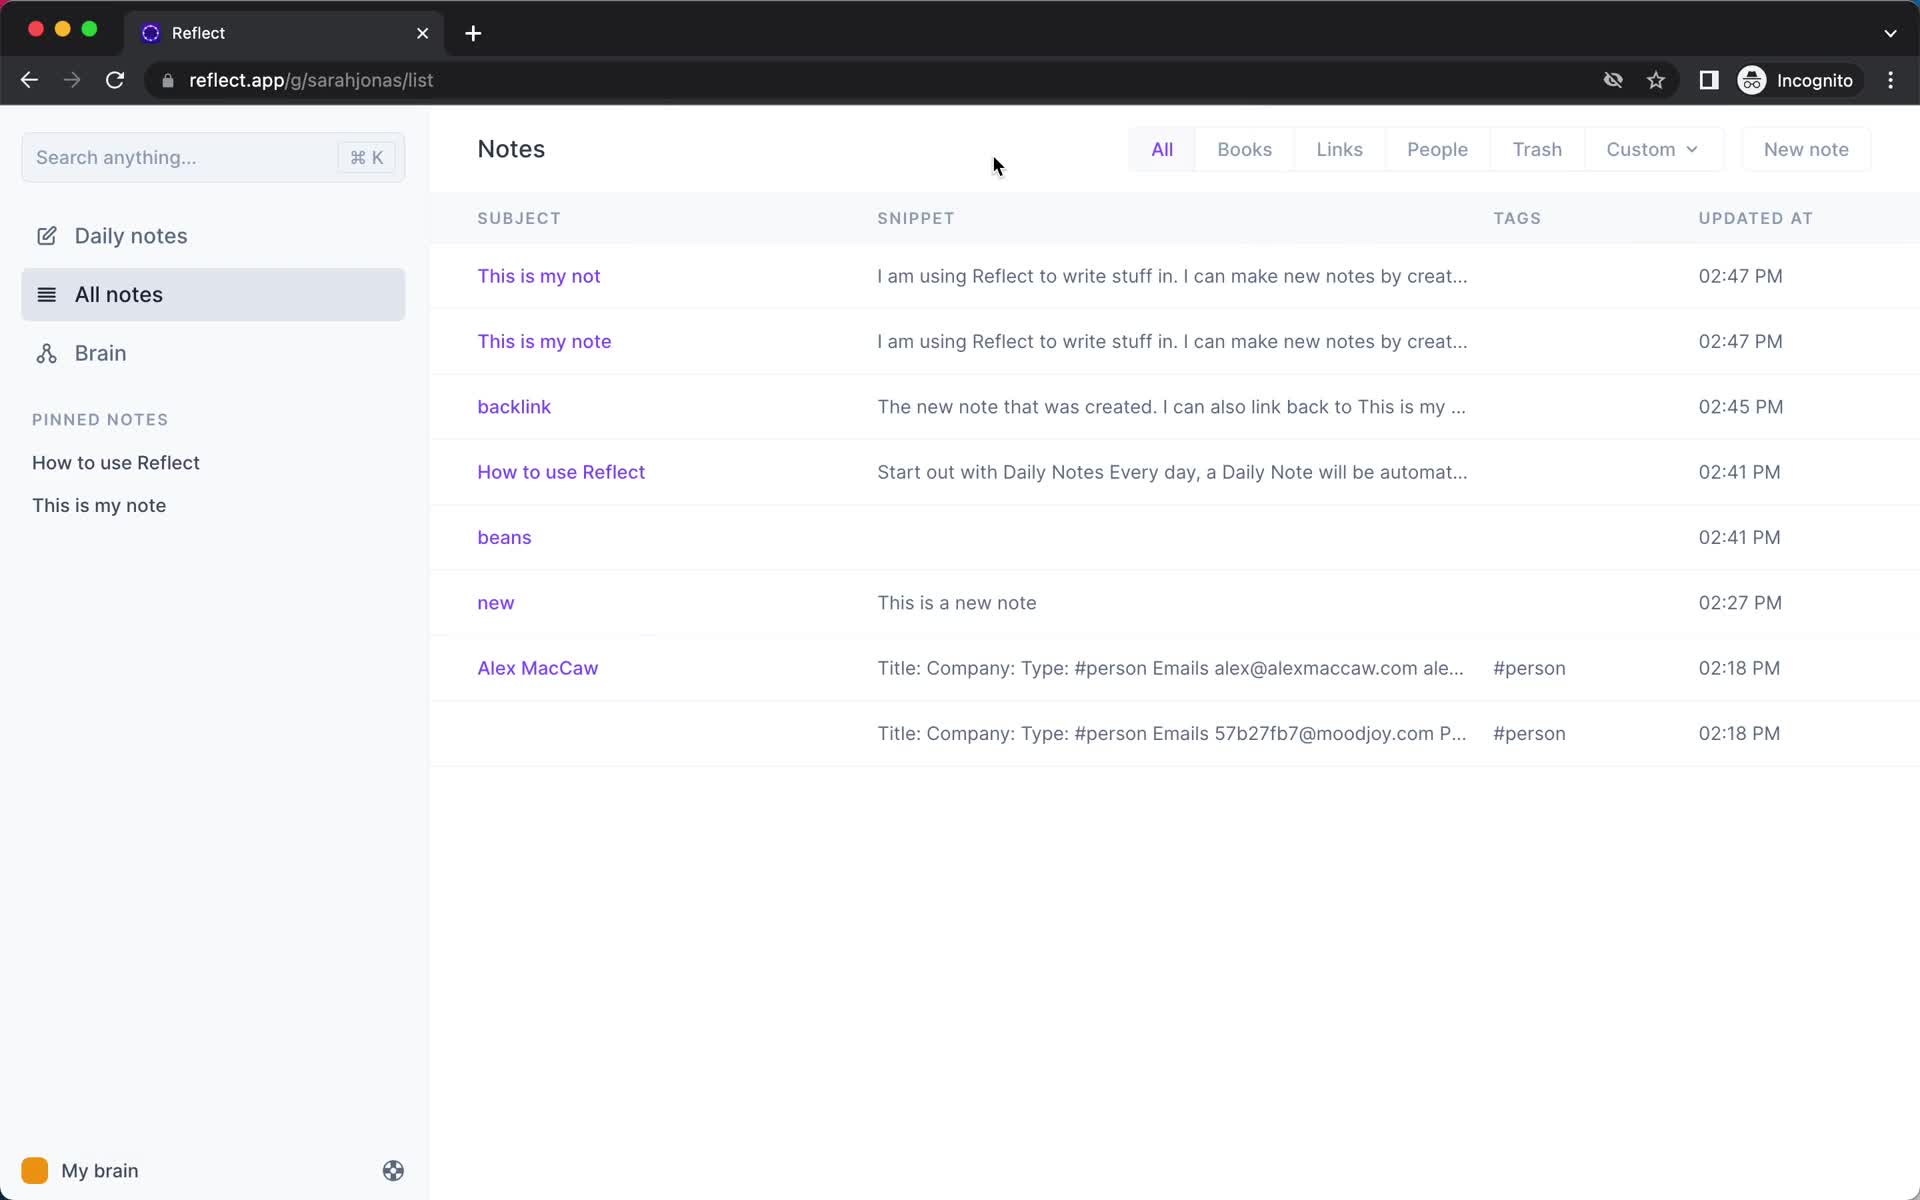Click the bookmark/star icon in toolbar
Screen dimensions: 1920x1200
click(1656, 80)
